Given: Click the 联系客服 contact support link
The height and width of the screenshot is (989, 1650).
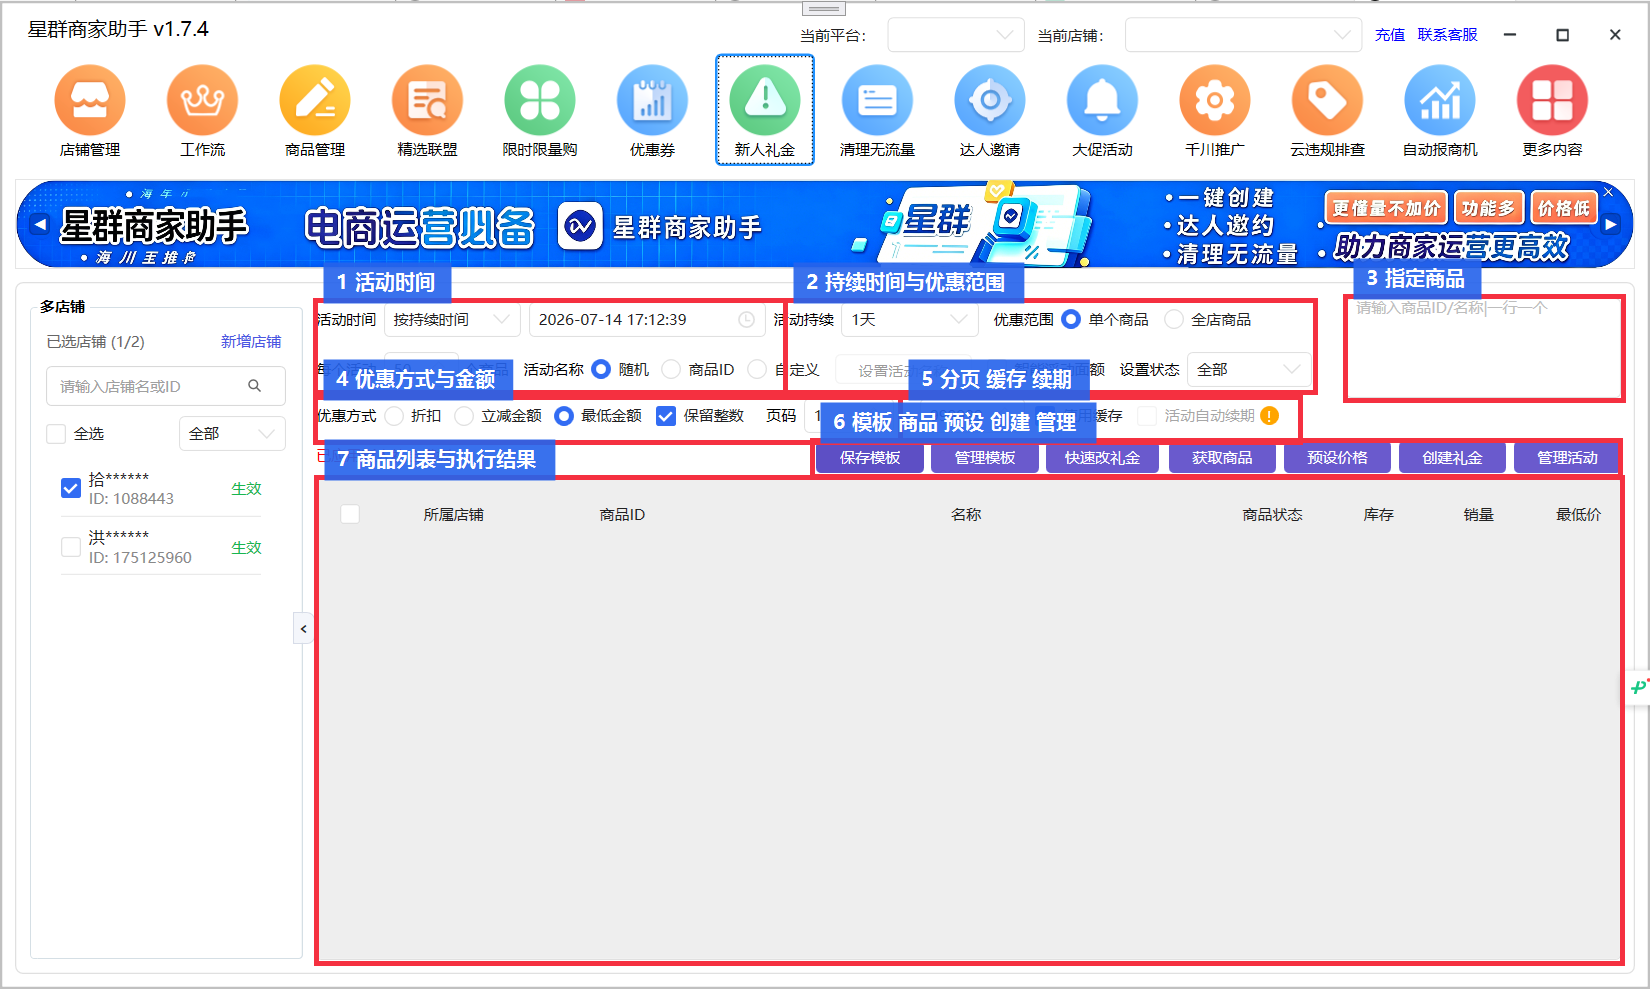Looking at the screenshot, I should point(1447,35).
